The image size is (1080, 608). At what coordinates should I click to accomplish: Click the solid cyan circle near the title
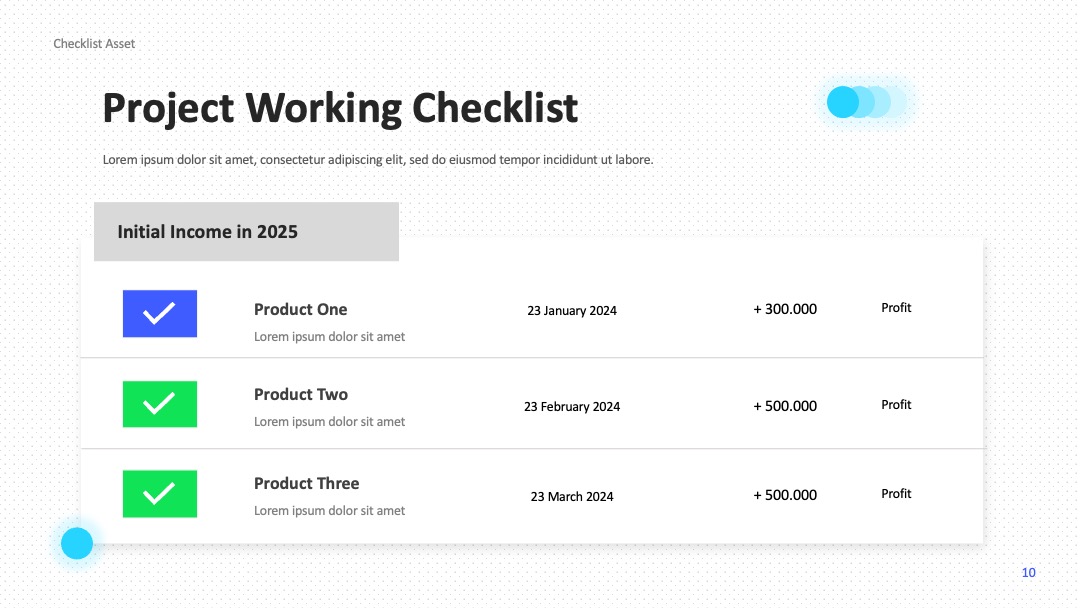(x=842, y=102)
